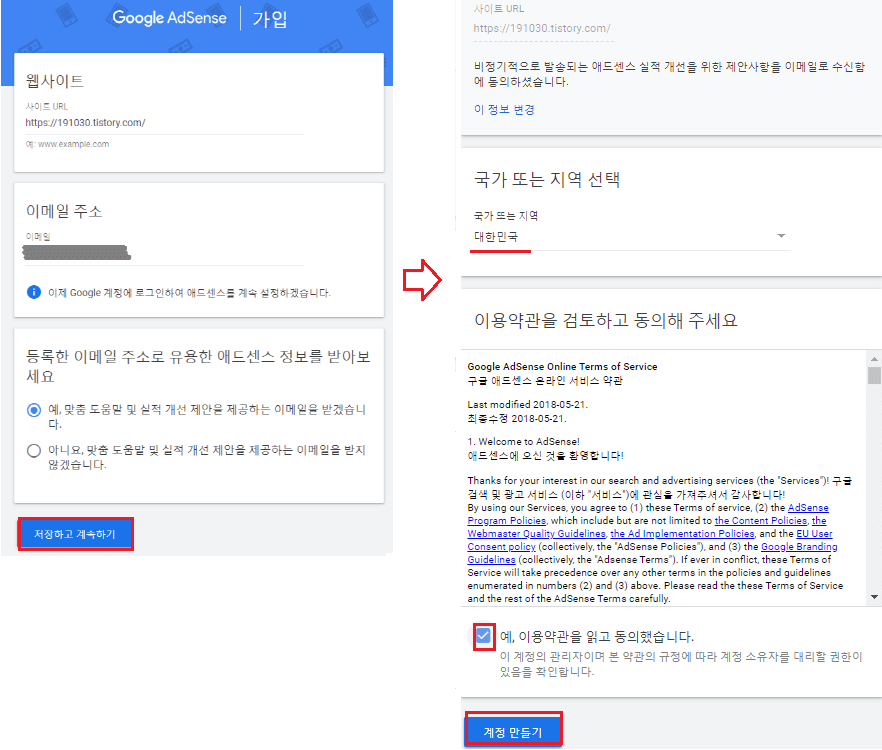882x750 pixels.
Task: Open 'the Ad Implementation Policies' link
Action: 682,533
